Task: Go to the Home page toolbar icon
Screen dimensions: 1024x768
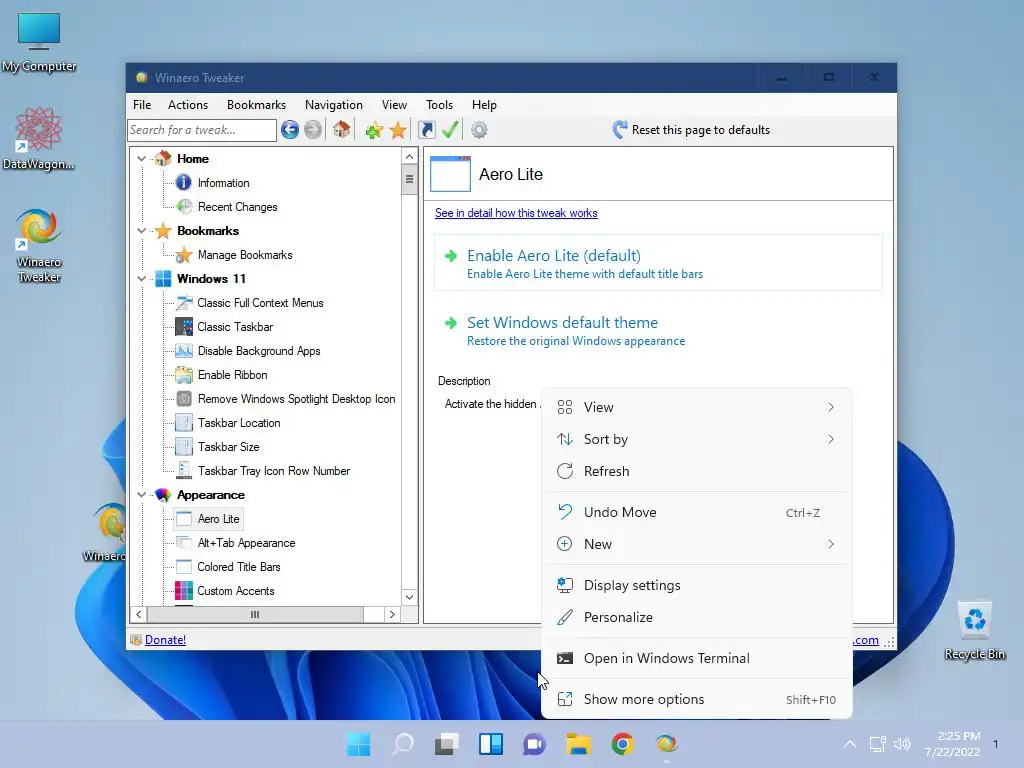Action: click(x=342, y=129)
